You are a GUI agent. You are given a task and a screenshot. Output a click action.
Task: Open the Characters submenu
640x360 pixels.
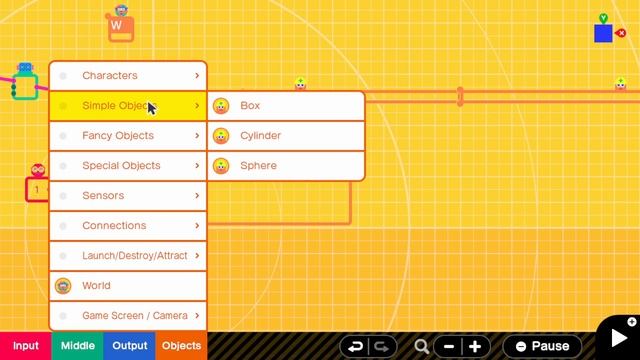(x=128, y=76)
